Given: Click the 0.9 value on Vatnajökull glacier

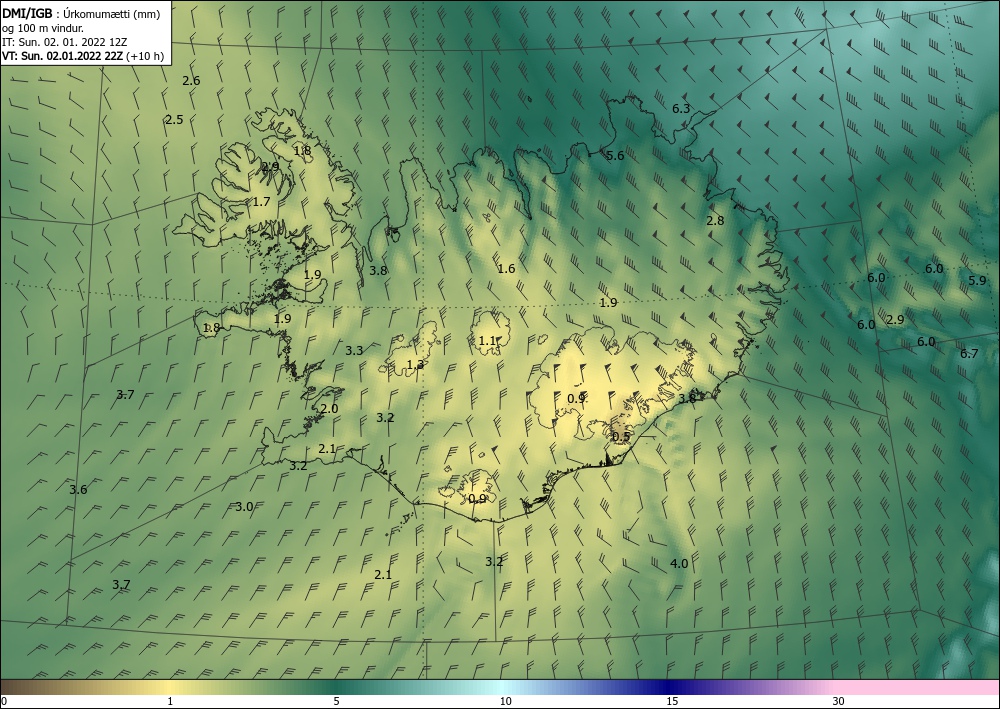Looking at the screenshot, I should [x=577, y=398].
